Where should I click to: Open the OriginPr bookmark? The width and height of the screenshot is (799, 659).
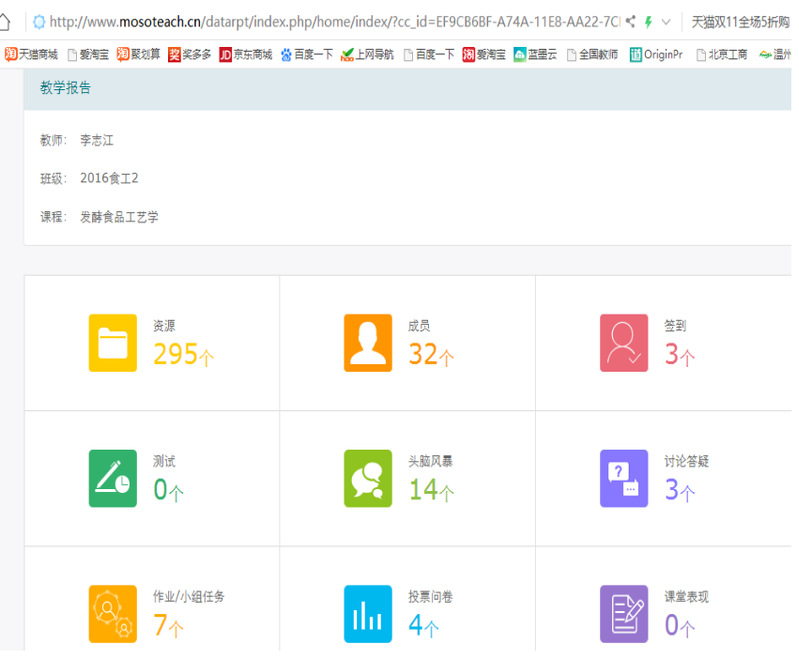click(x=656, y=54)
